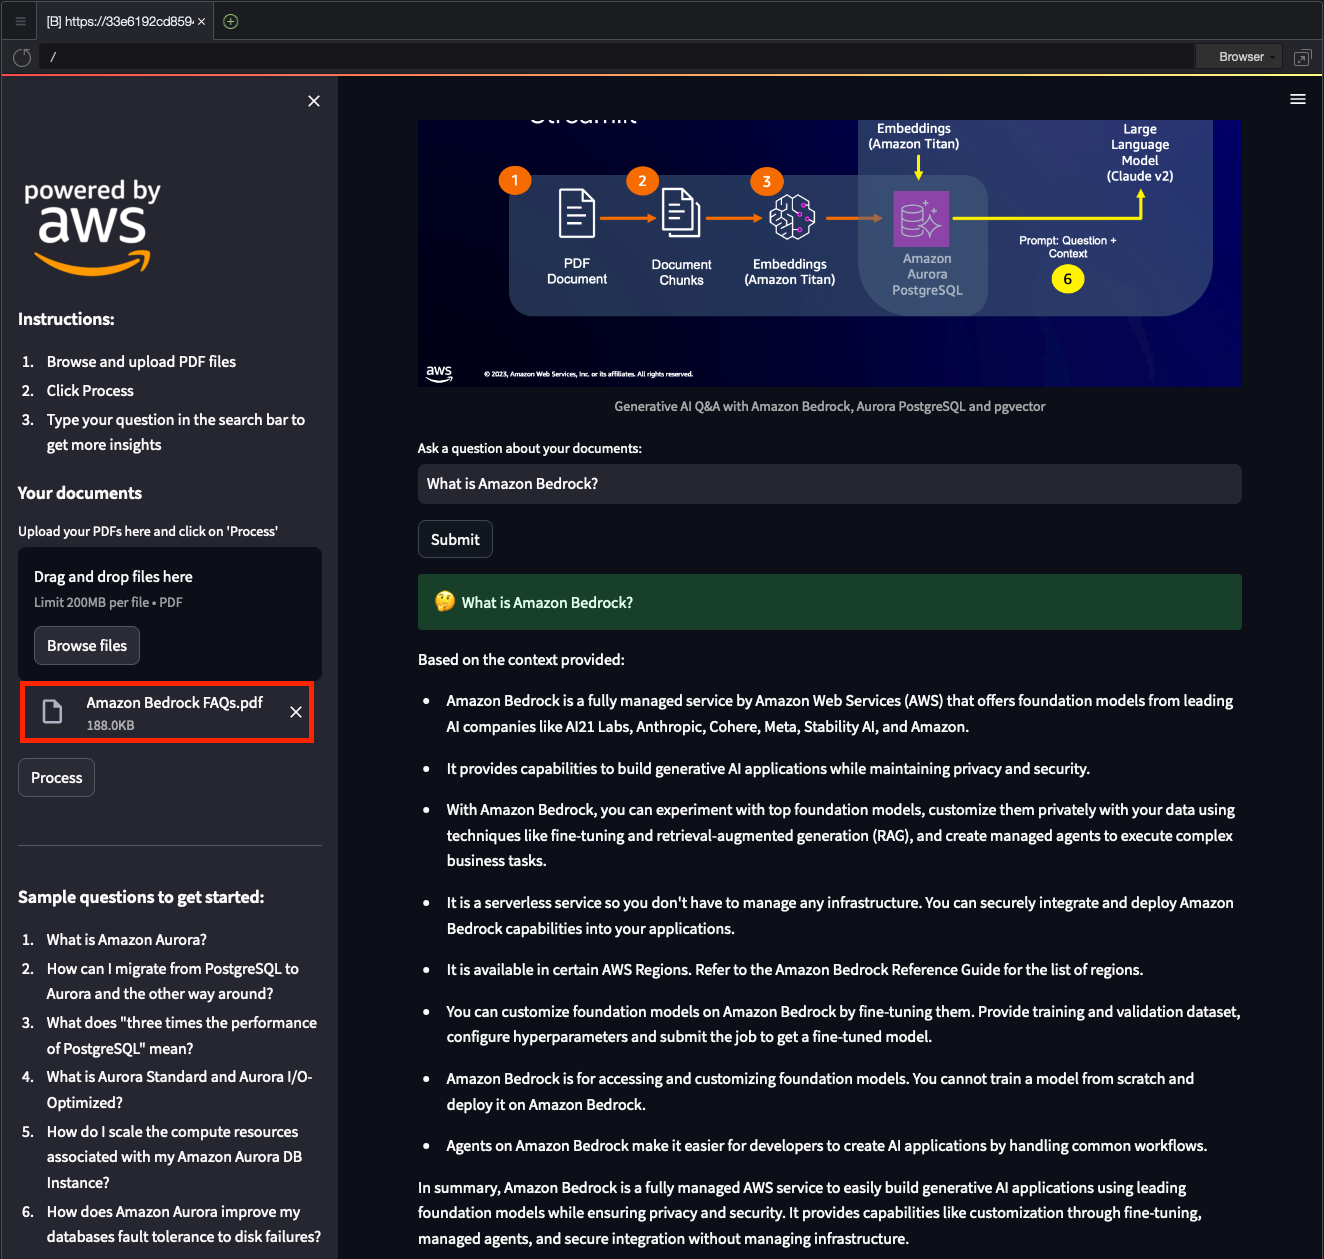Click the 'Sample questions to get started:' heading
The image size is (1324, 1259).
[x=141, y=897]
